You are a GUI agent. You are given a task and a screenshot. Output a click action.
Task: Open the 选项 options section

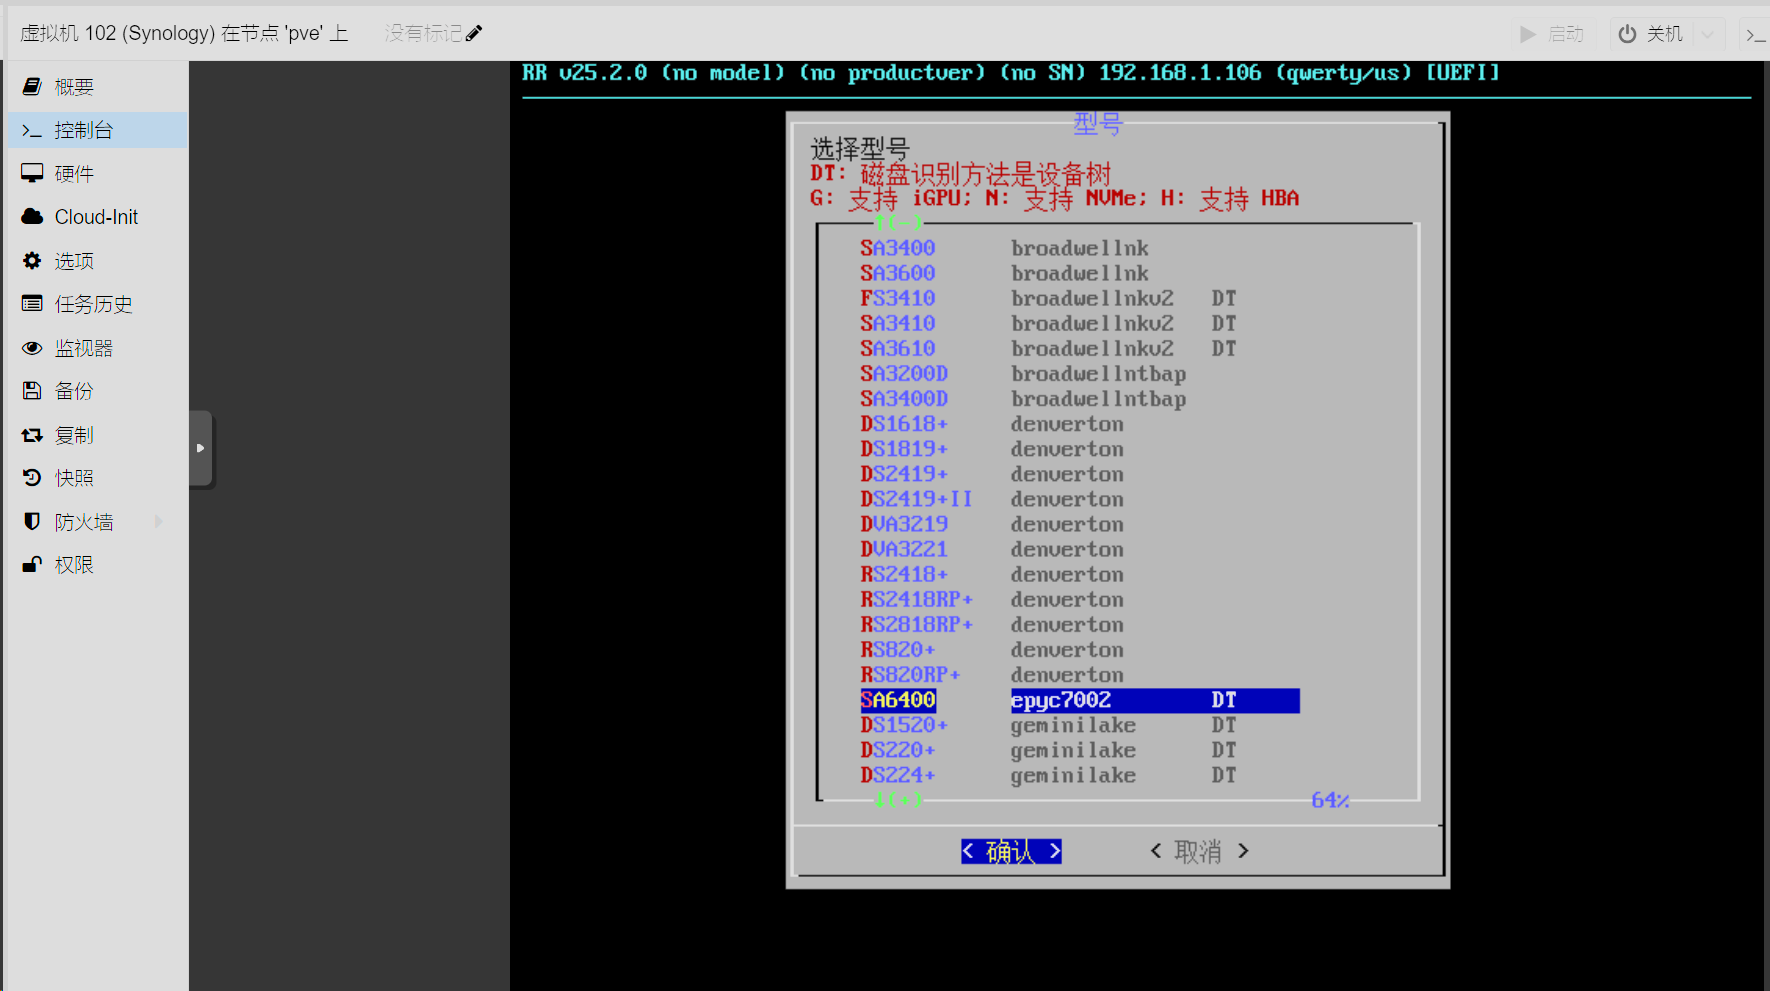(x=97, y=261)
